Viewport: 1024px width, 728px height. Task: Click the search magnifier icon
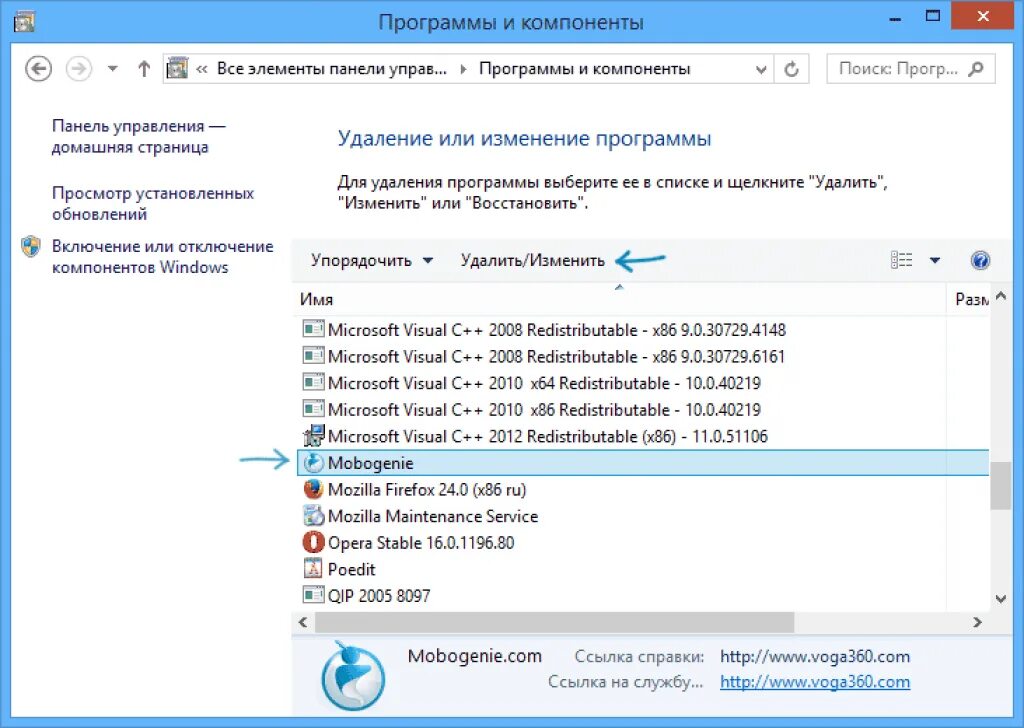[976, 69]
